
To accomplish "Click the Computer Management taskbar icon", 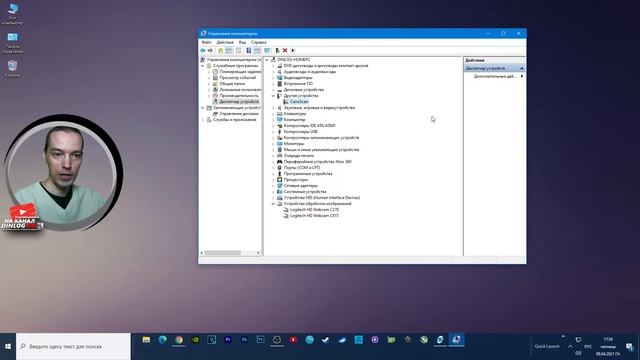I will coord(456,340).
